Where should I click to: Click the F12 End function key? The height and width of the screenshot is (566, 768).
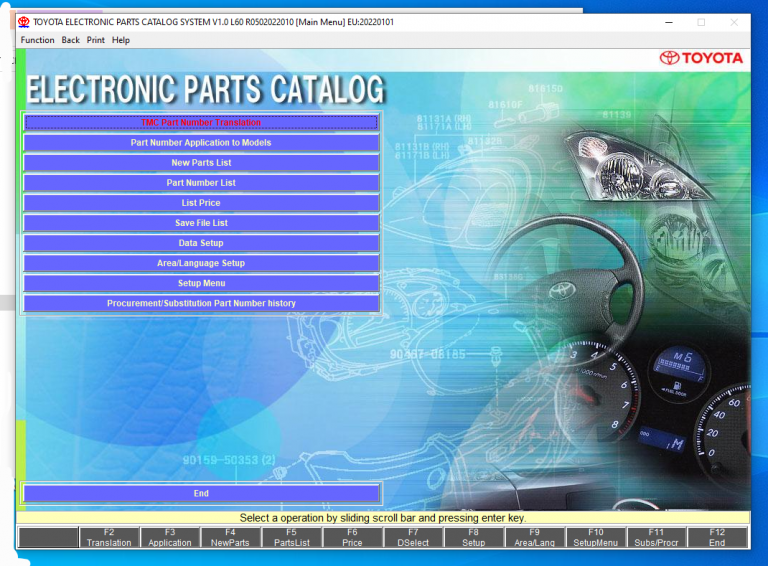[718, 537]
